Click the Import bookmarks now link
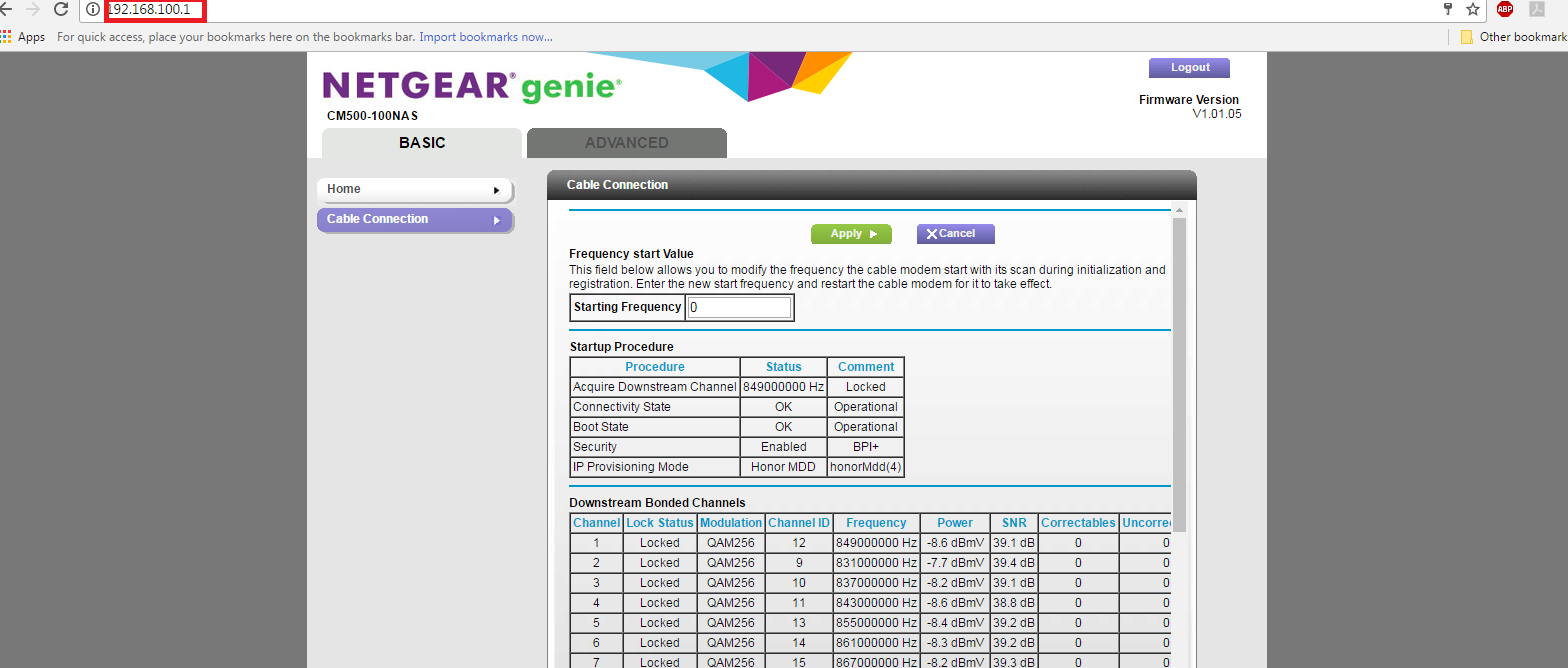This screenshot has width=1568, height=668. click(486, 37)
